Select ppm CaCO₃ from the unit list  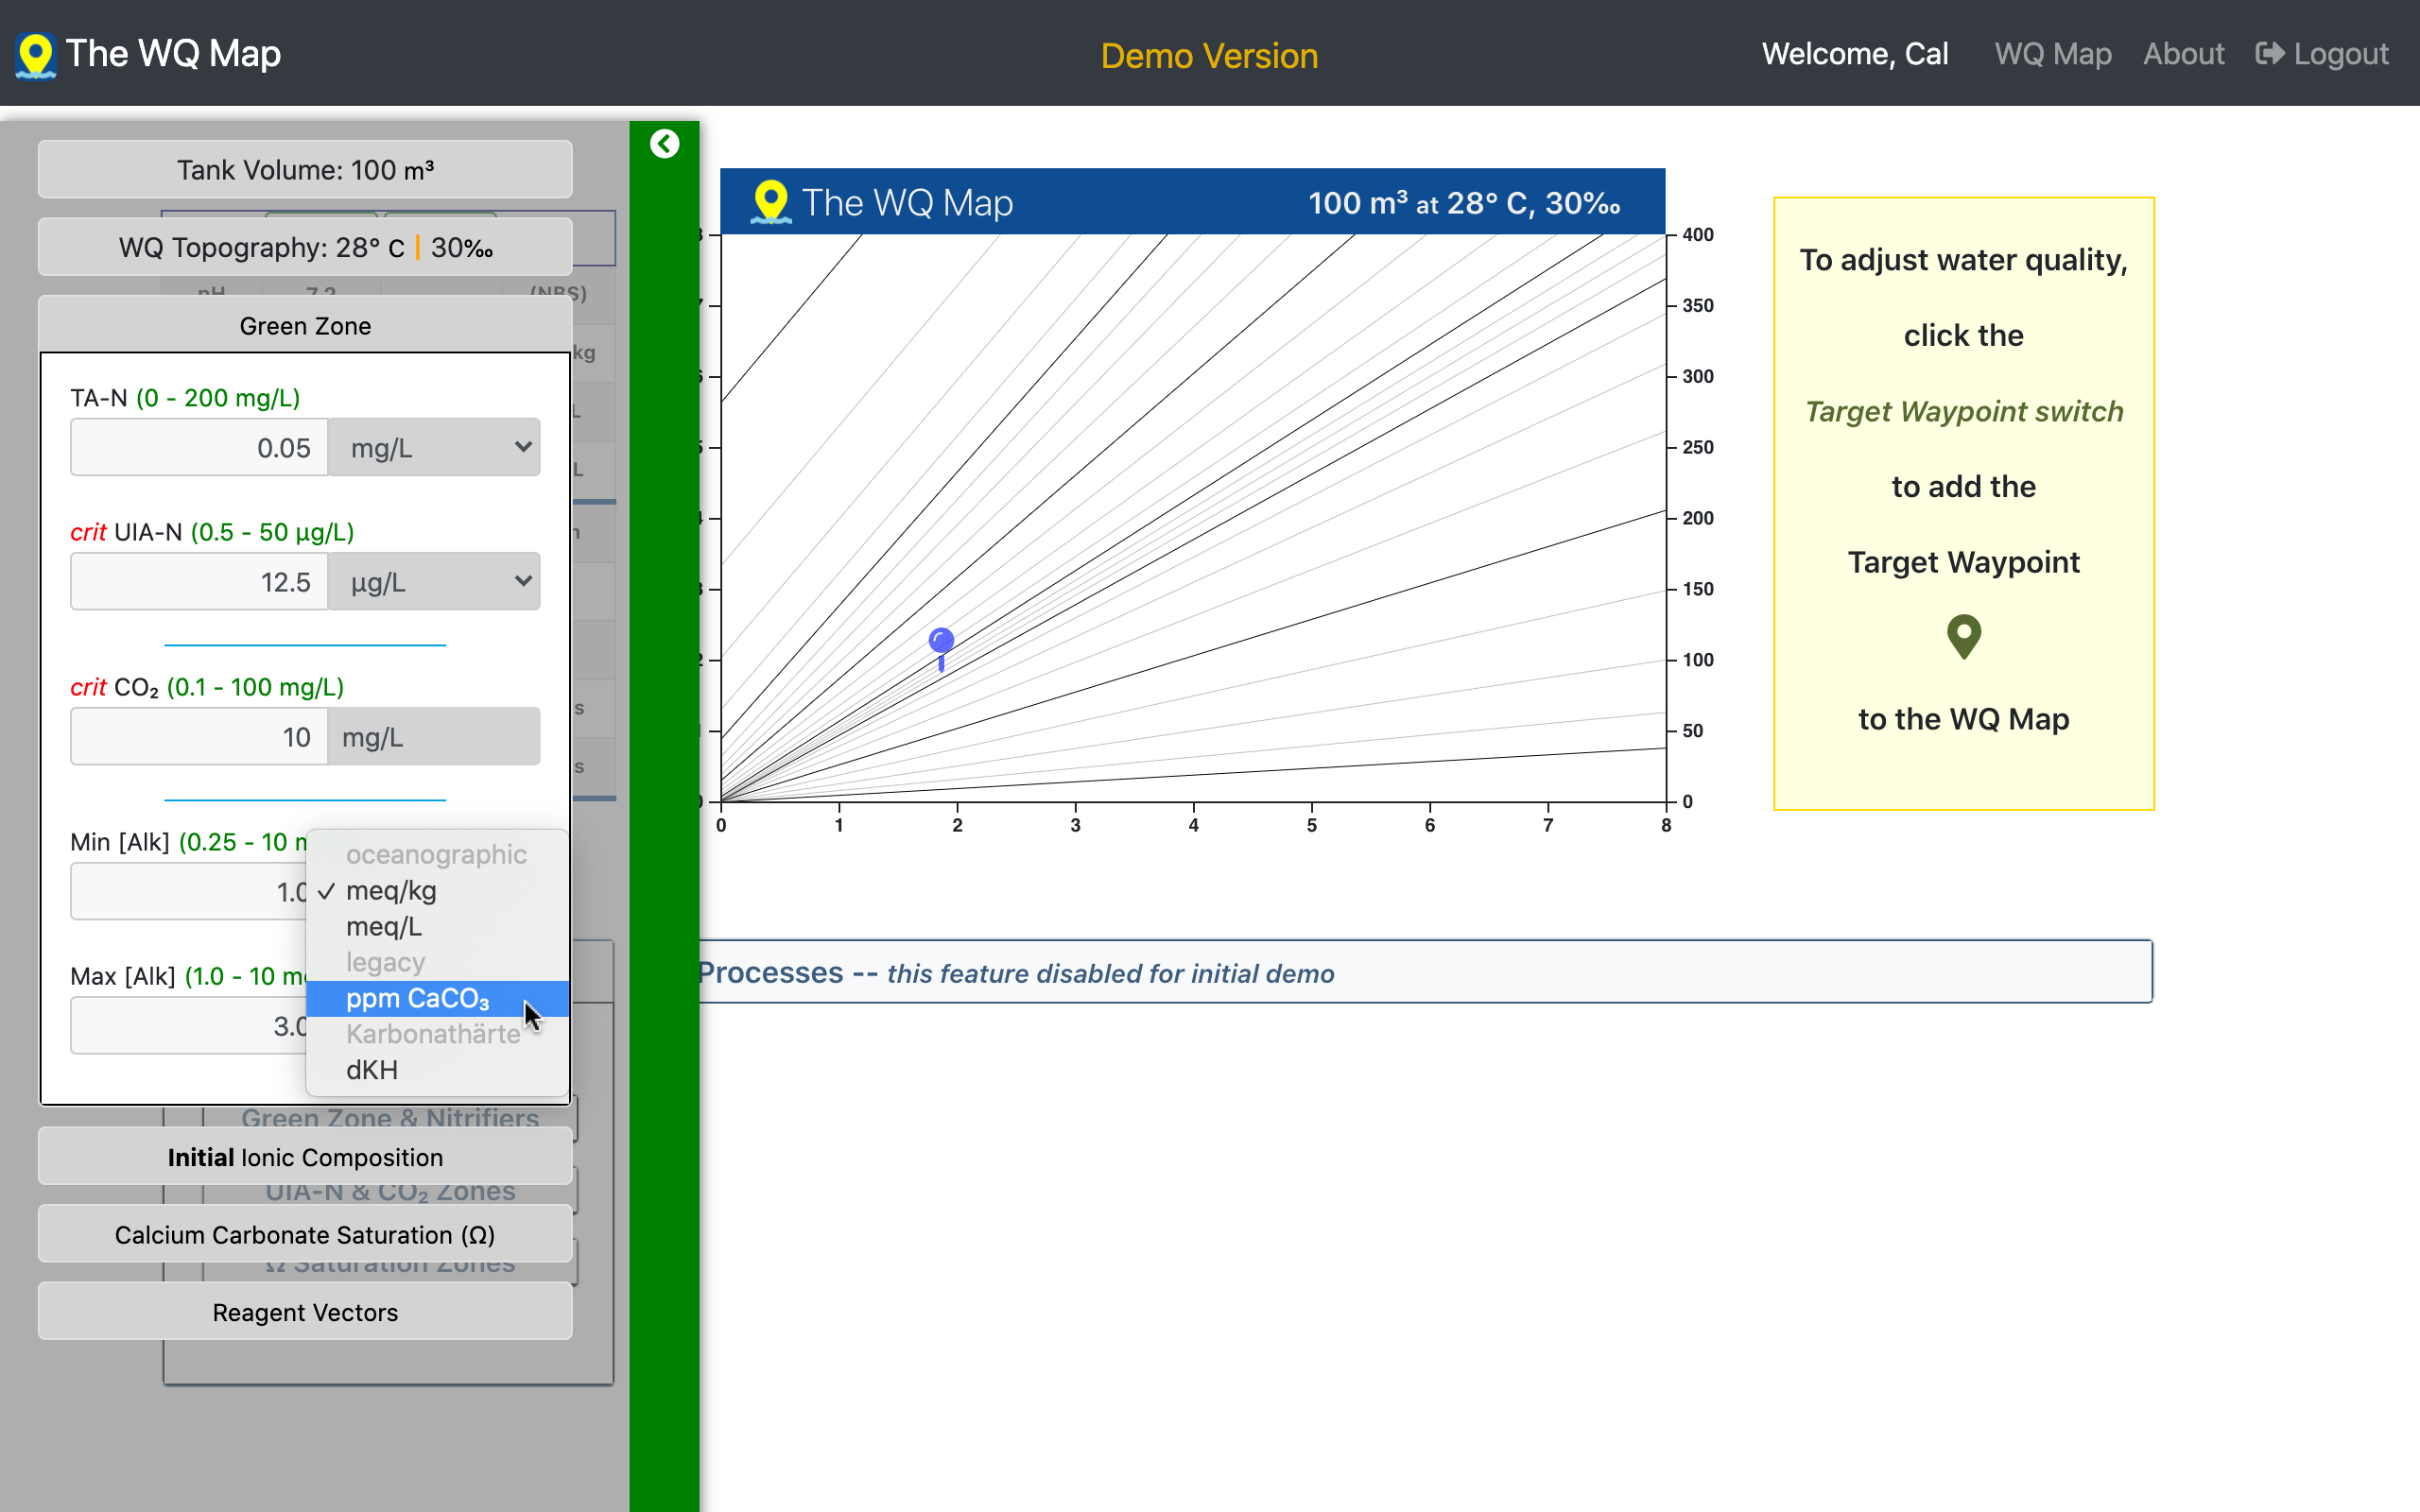pyautogui.click(x=418, y=998)
